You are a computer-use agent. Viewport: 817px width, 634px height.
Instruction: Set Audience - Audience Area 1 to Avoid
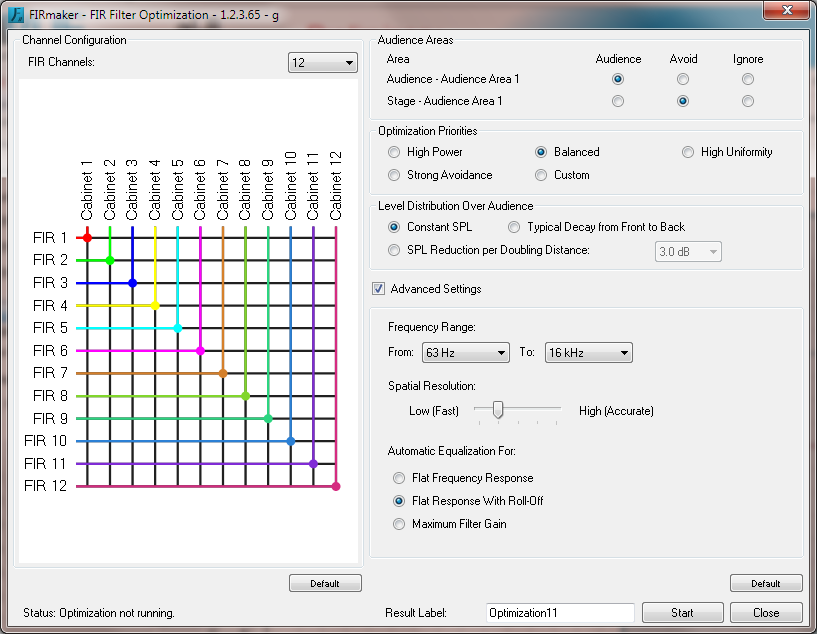[683, 79]
